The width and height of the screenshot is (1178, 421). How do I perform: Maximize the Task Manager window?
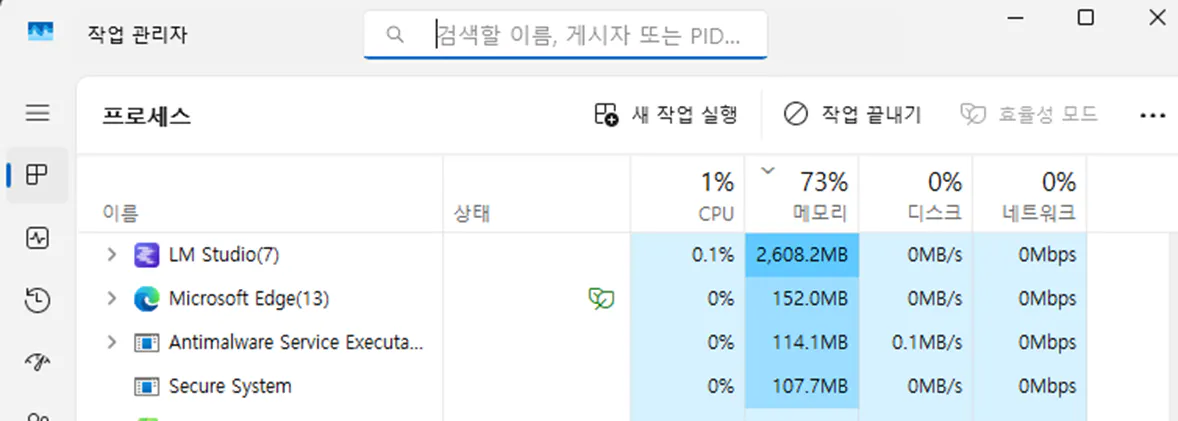[1086, 17]
